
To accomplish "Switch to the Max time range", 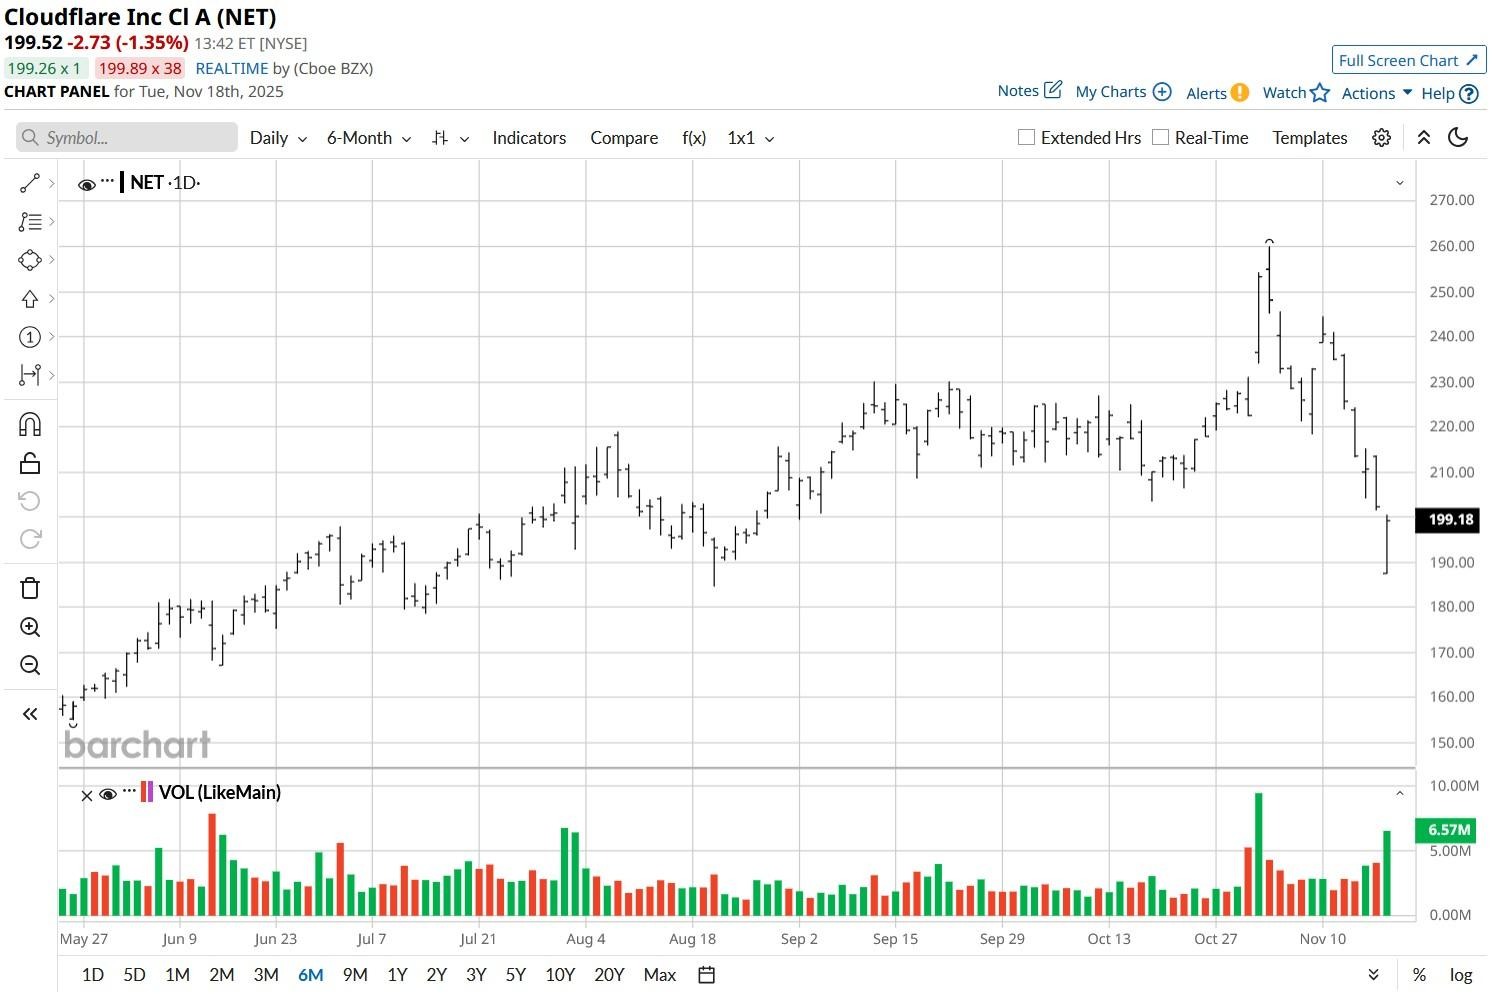I will coord(660,975).
